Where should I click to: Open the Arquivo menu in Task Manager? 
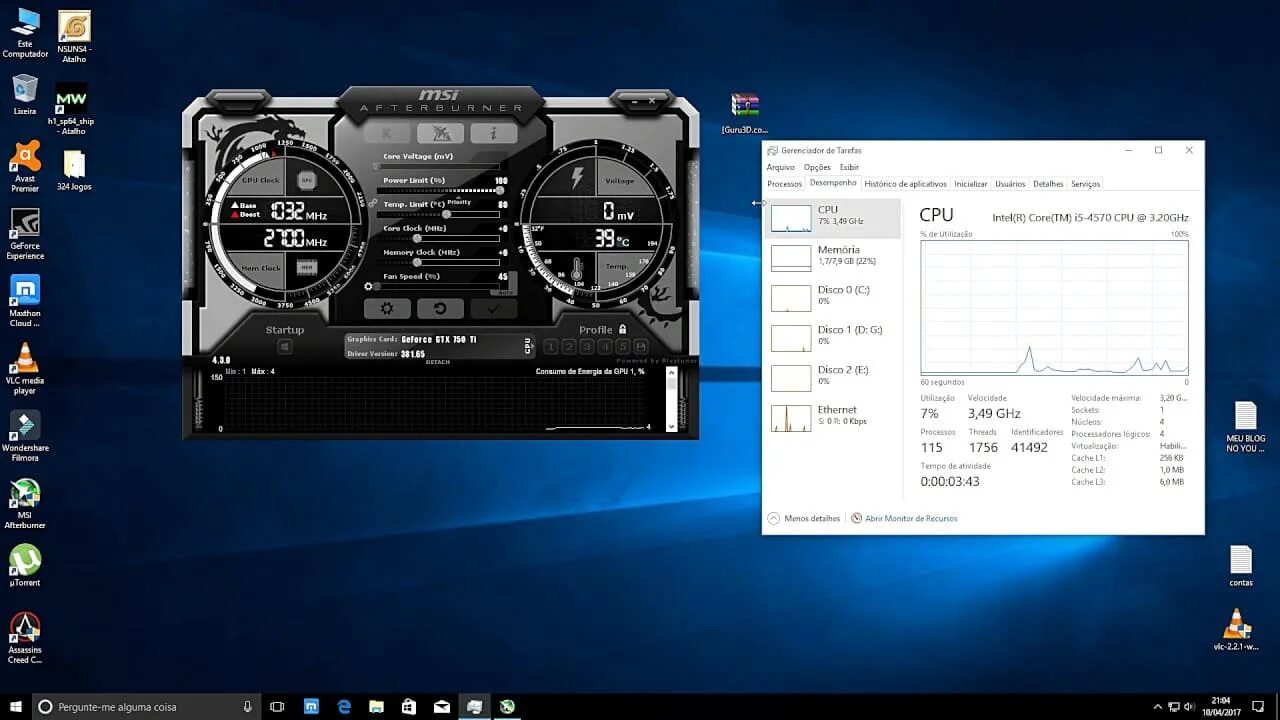pyautogui.click(x=781, y=167)
